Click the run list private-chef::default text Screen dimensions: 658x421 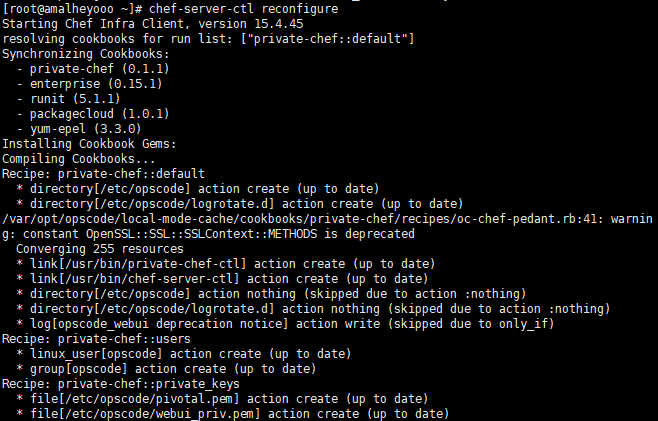(327, 39)
